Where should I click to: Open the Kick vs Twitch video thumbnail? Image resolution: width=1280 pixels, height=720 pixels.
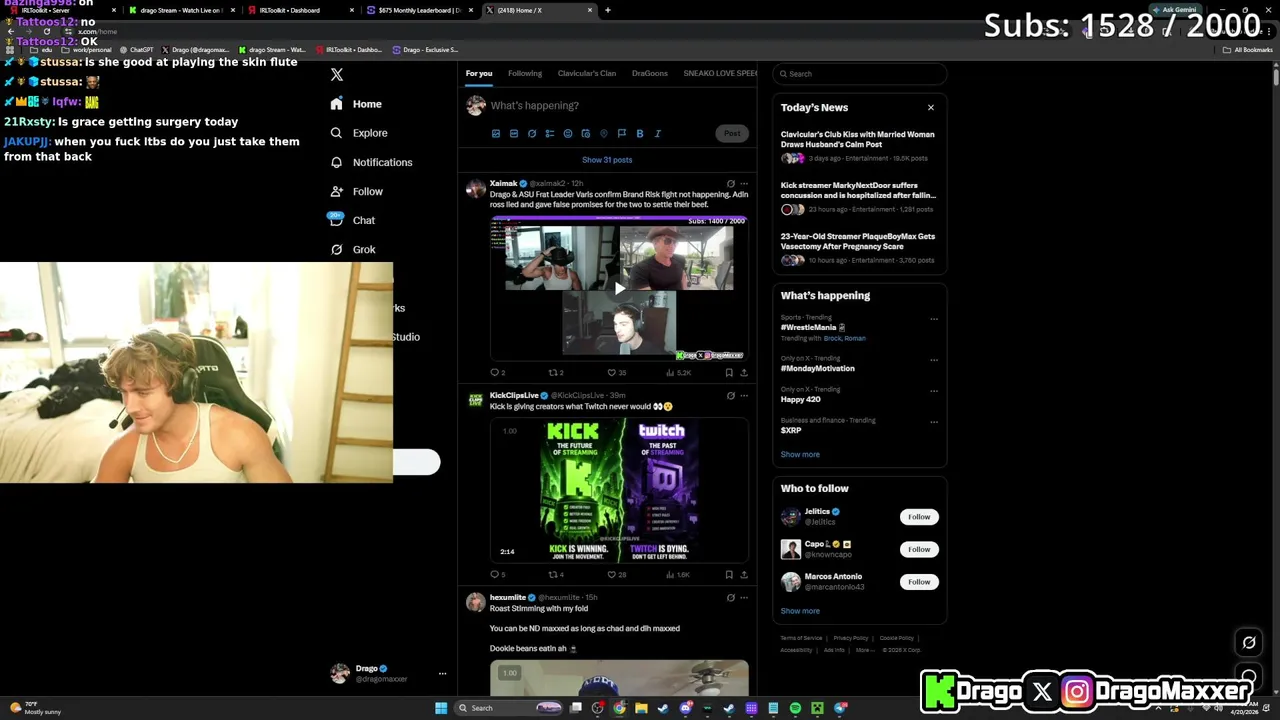tap(619, 489)
